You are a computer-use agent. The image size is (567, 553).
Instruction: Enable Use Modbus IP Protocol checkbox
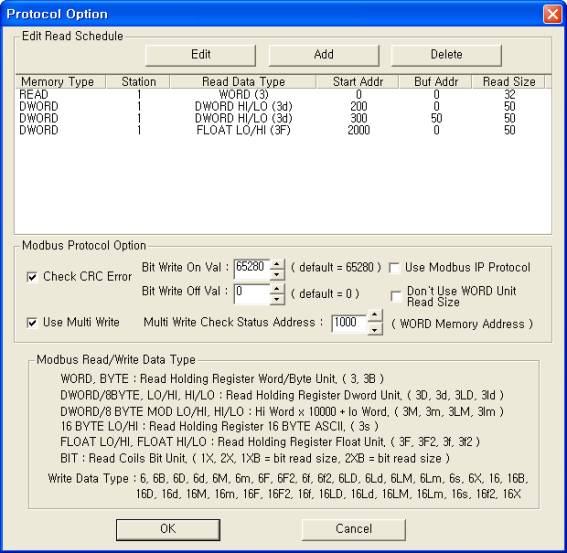pos(394,268)
